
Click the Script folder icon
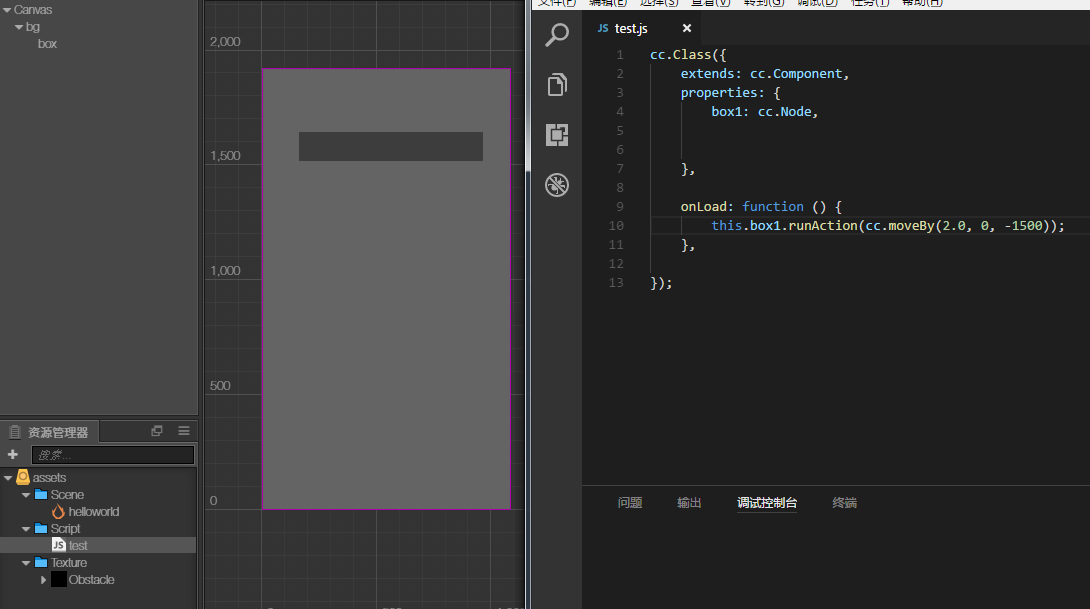(41, 528)
